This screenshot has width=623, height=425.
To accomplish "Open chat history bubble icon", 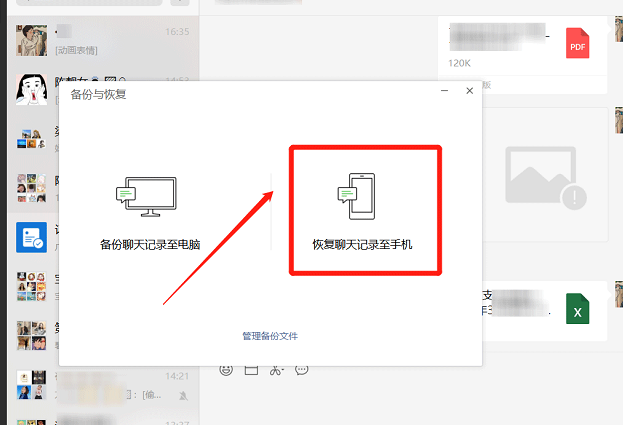I will click(x=302, y=370).
